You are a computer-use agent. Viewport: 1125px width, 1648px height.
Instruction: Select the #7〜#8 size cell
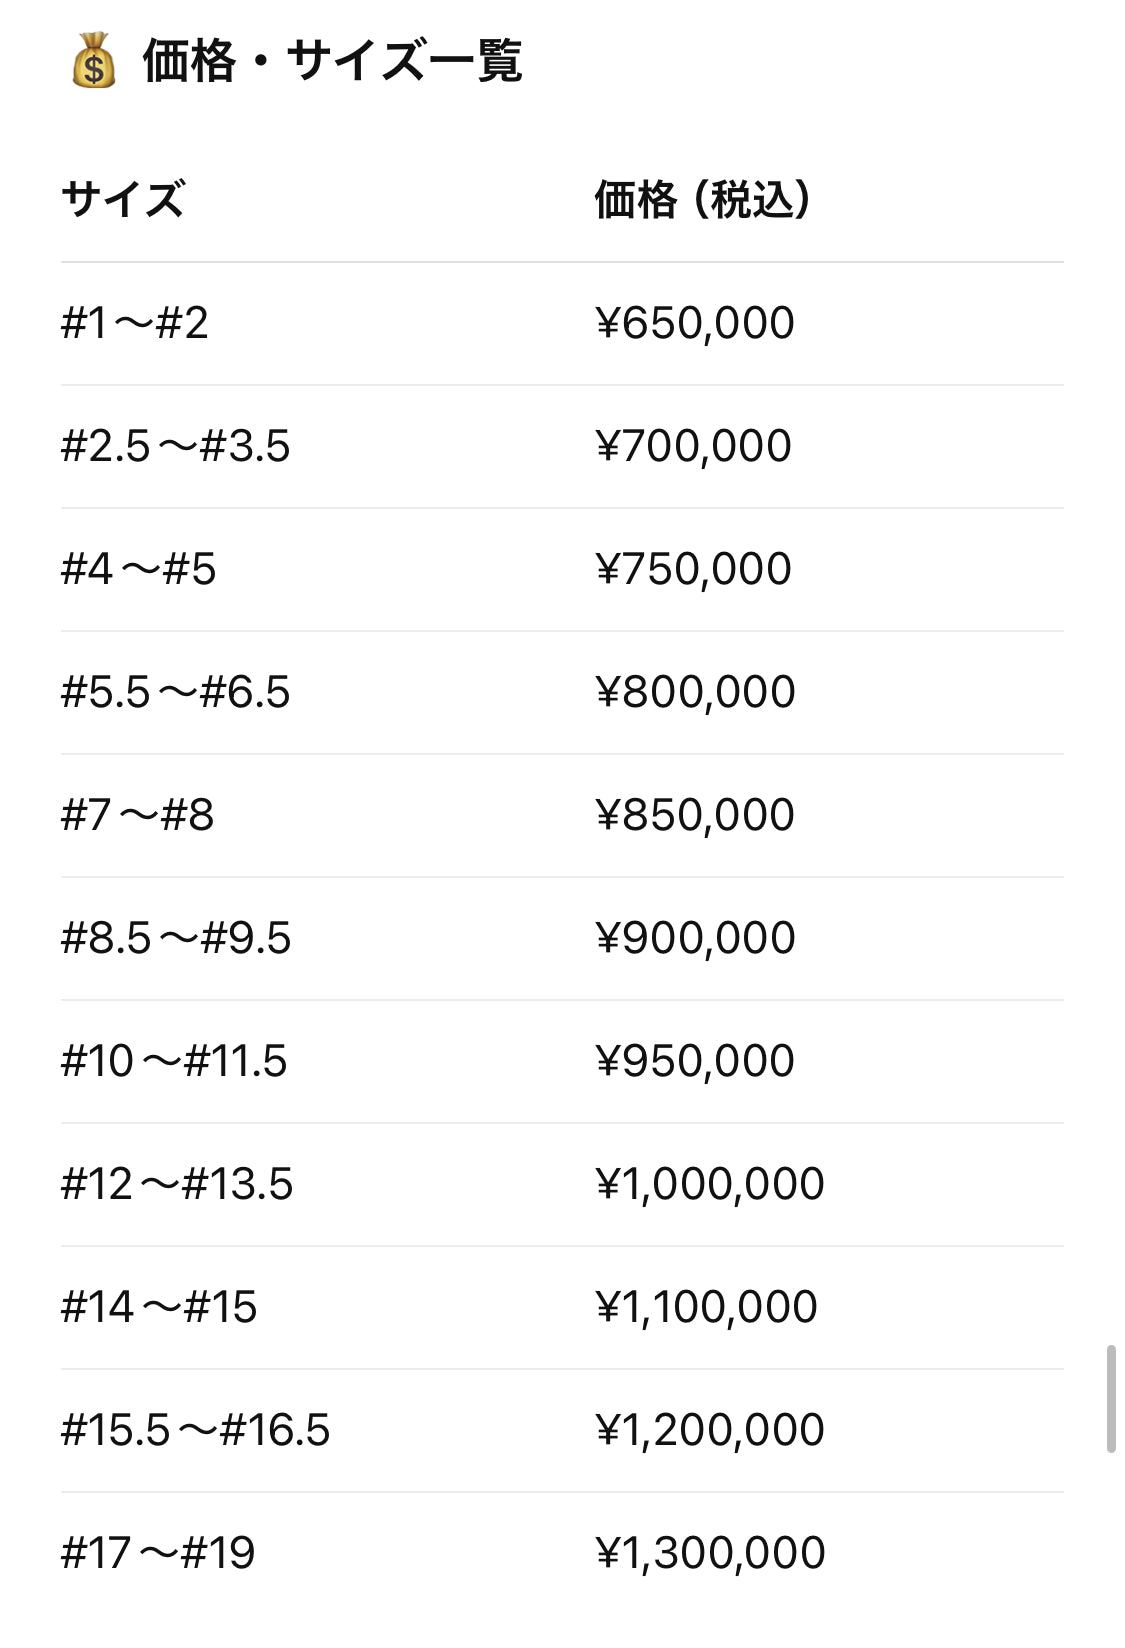point(137,815)
